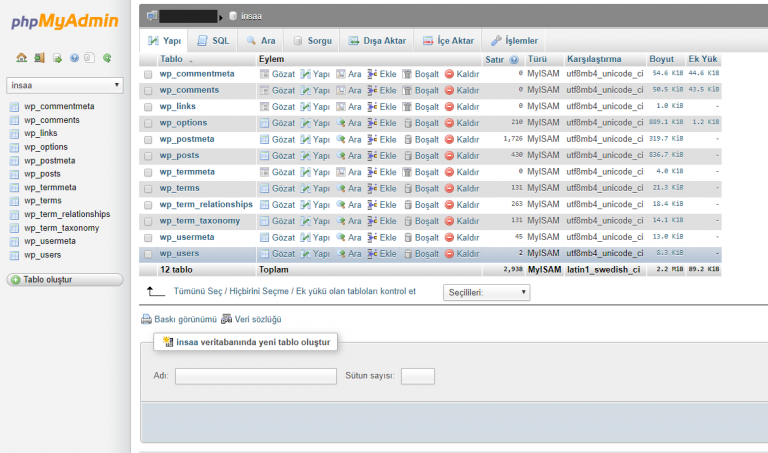Click the 2,938 total rows value
This screenshot has width=768, height=453.
point(513,269)
